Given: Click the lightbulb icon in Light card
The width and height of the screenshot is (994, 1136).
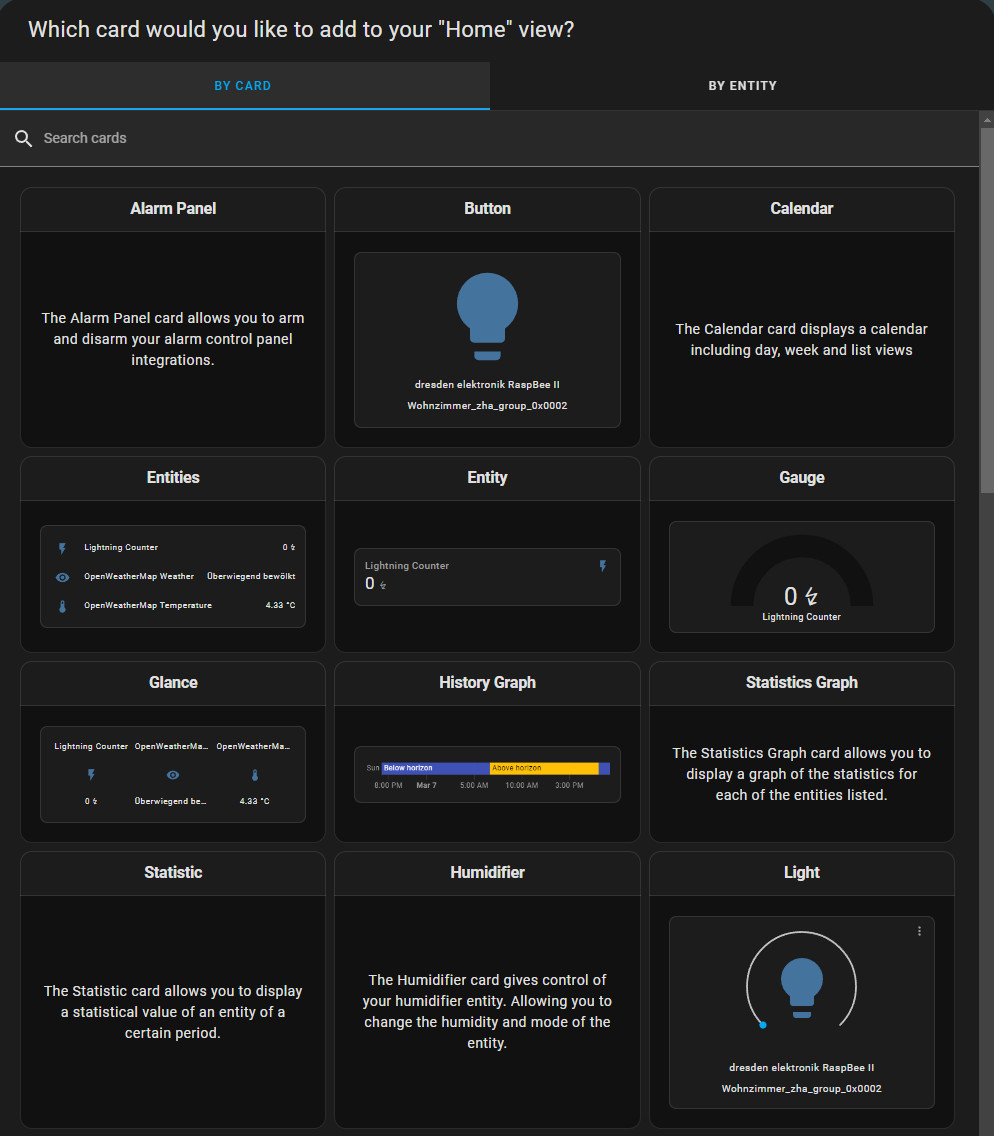Looking at the screenshot, I should tap(801, 987).
